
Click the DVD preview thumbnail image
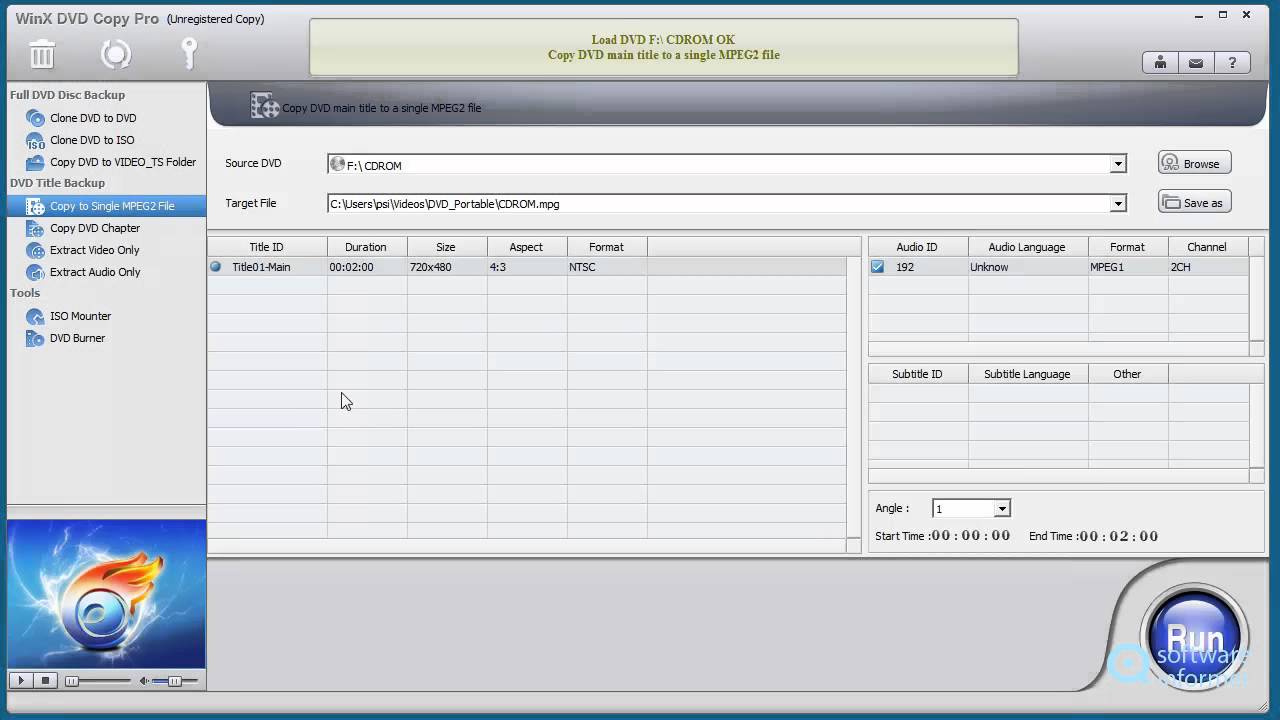pos(106,594)
